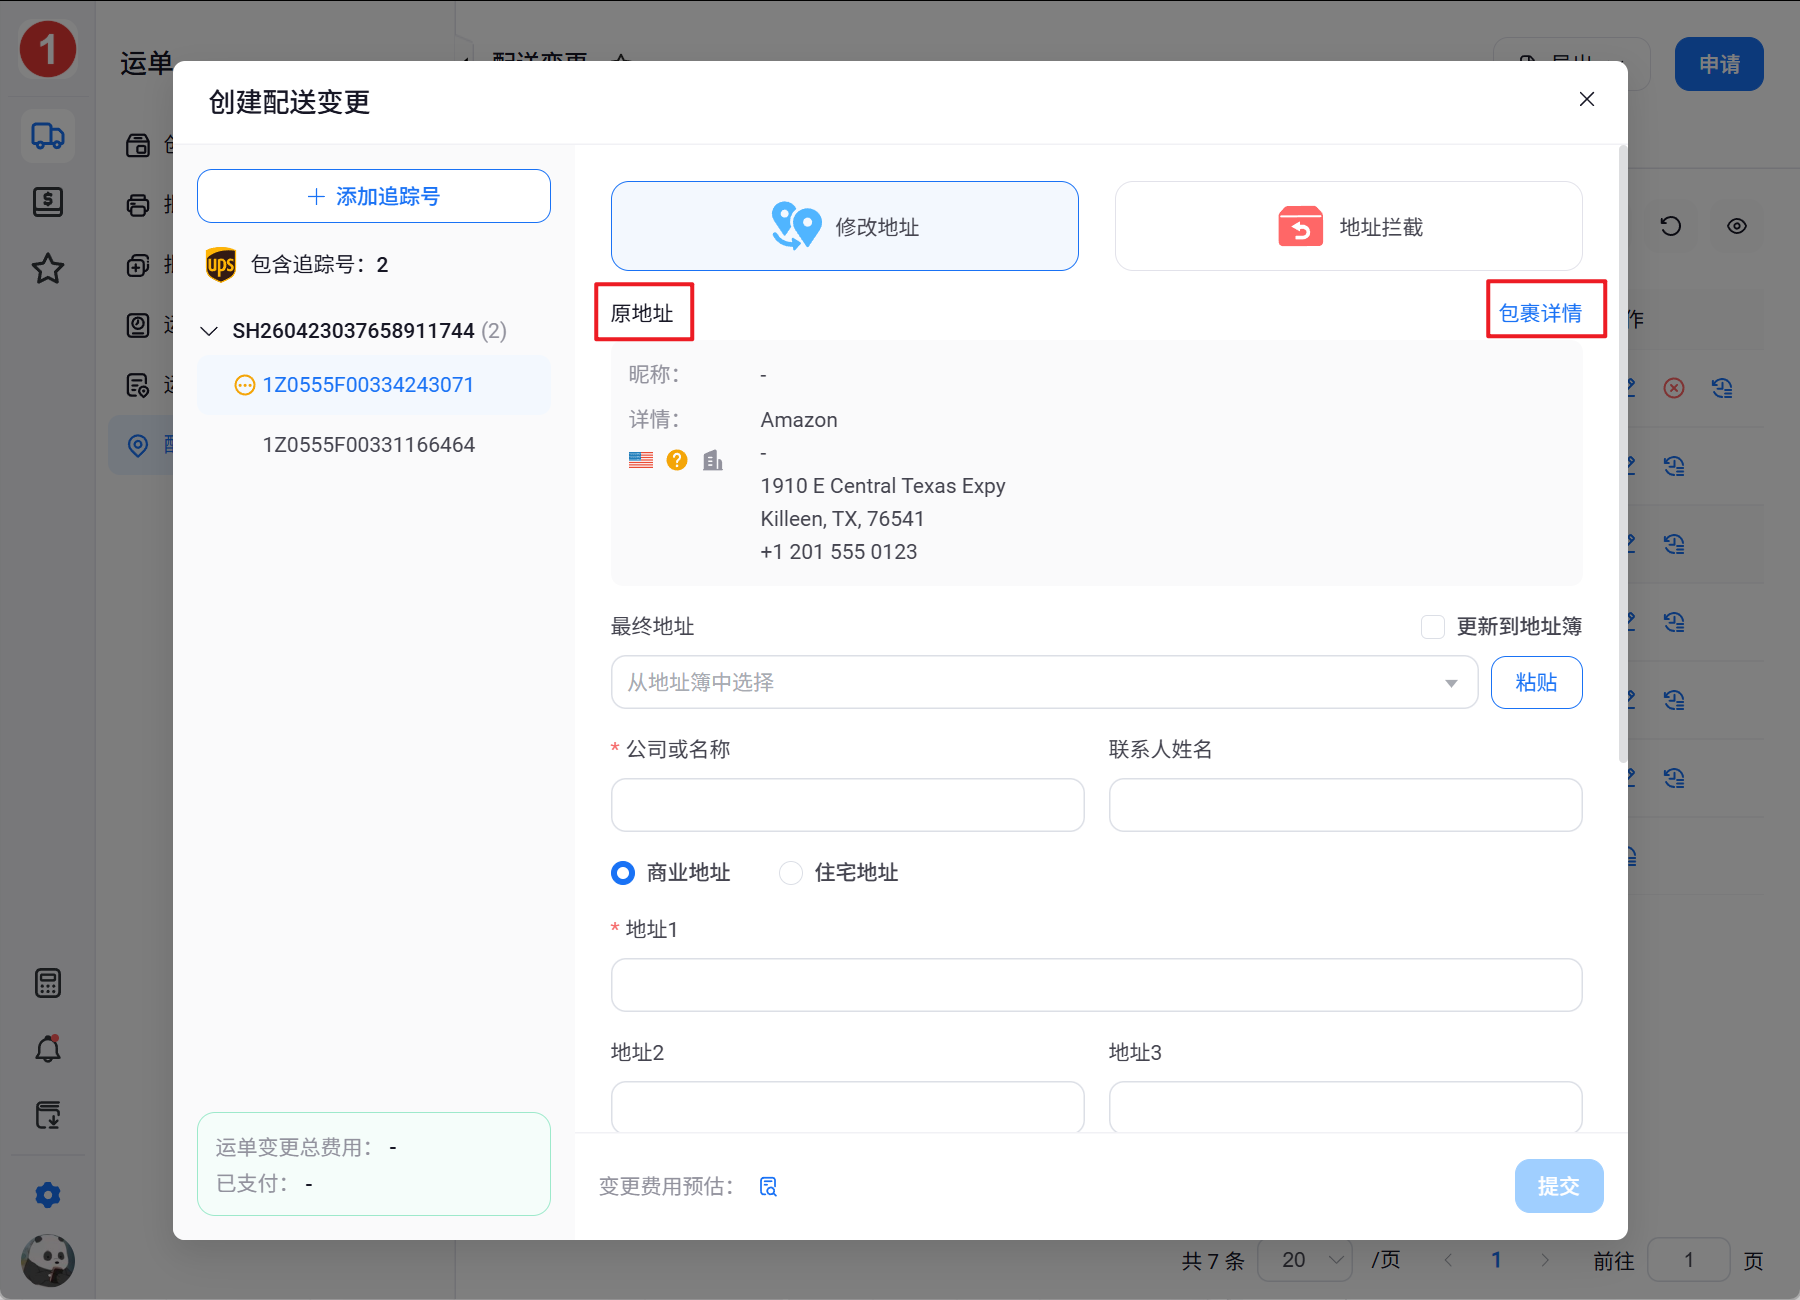Click the truck shipments icon in left sidebar

(x=48, y=135)
